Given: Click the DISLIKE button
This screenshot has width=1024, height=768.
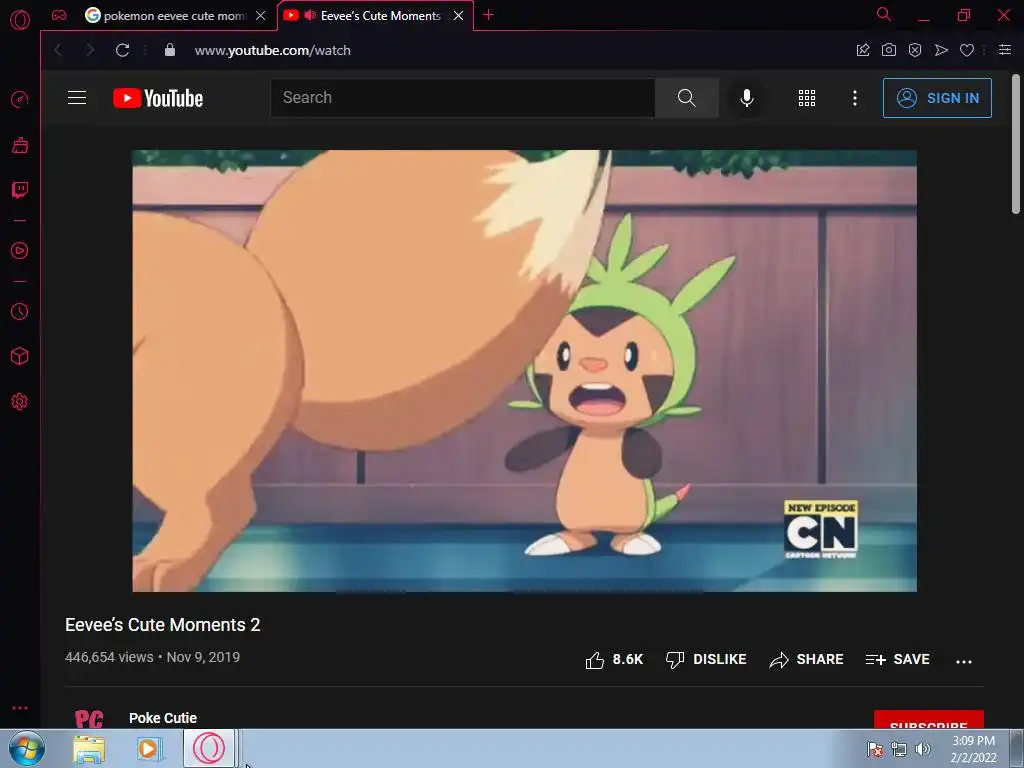Looking at the screenshot, I should pyautogui.click(x=706, y=660).
